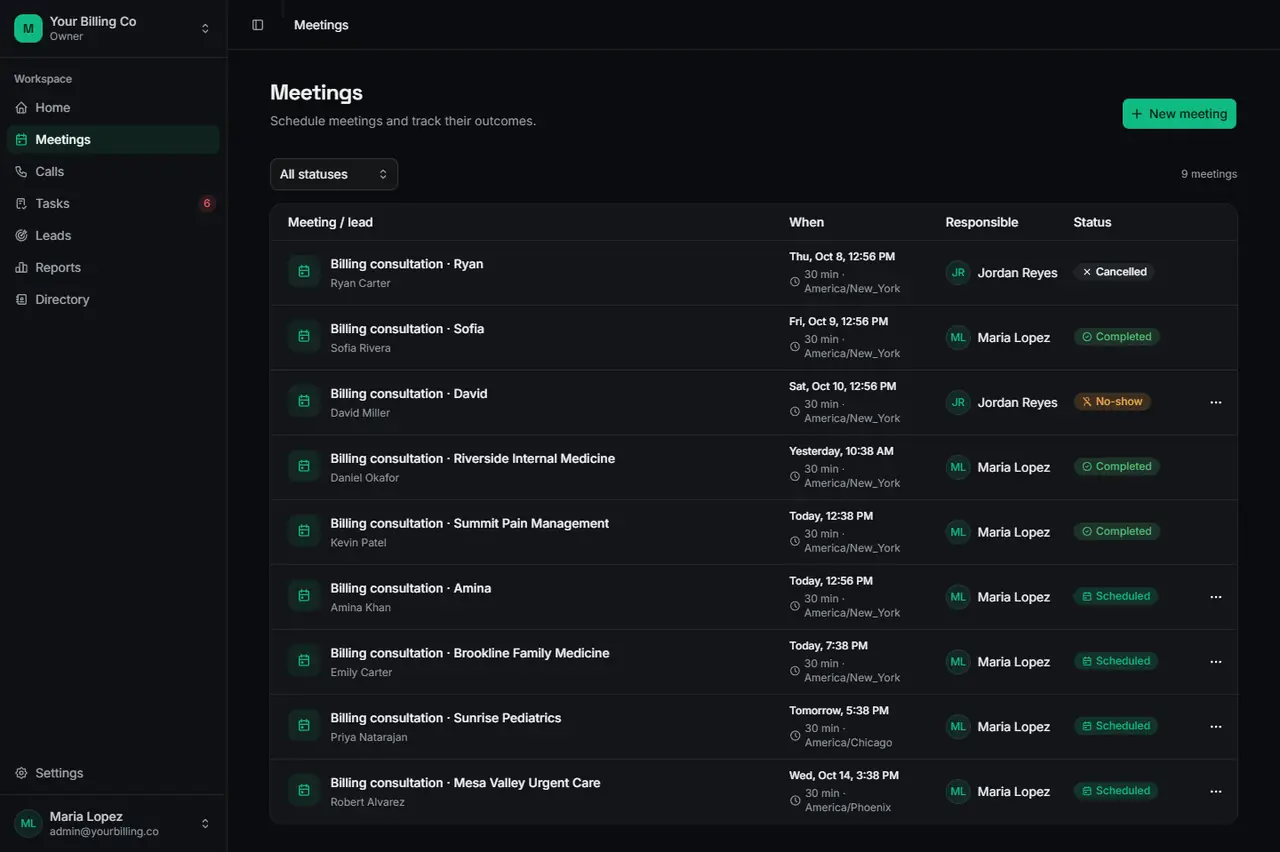Open Settings from the sidebar

point(113,773)
